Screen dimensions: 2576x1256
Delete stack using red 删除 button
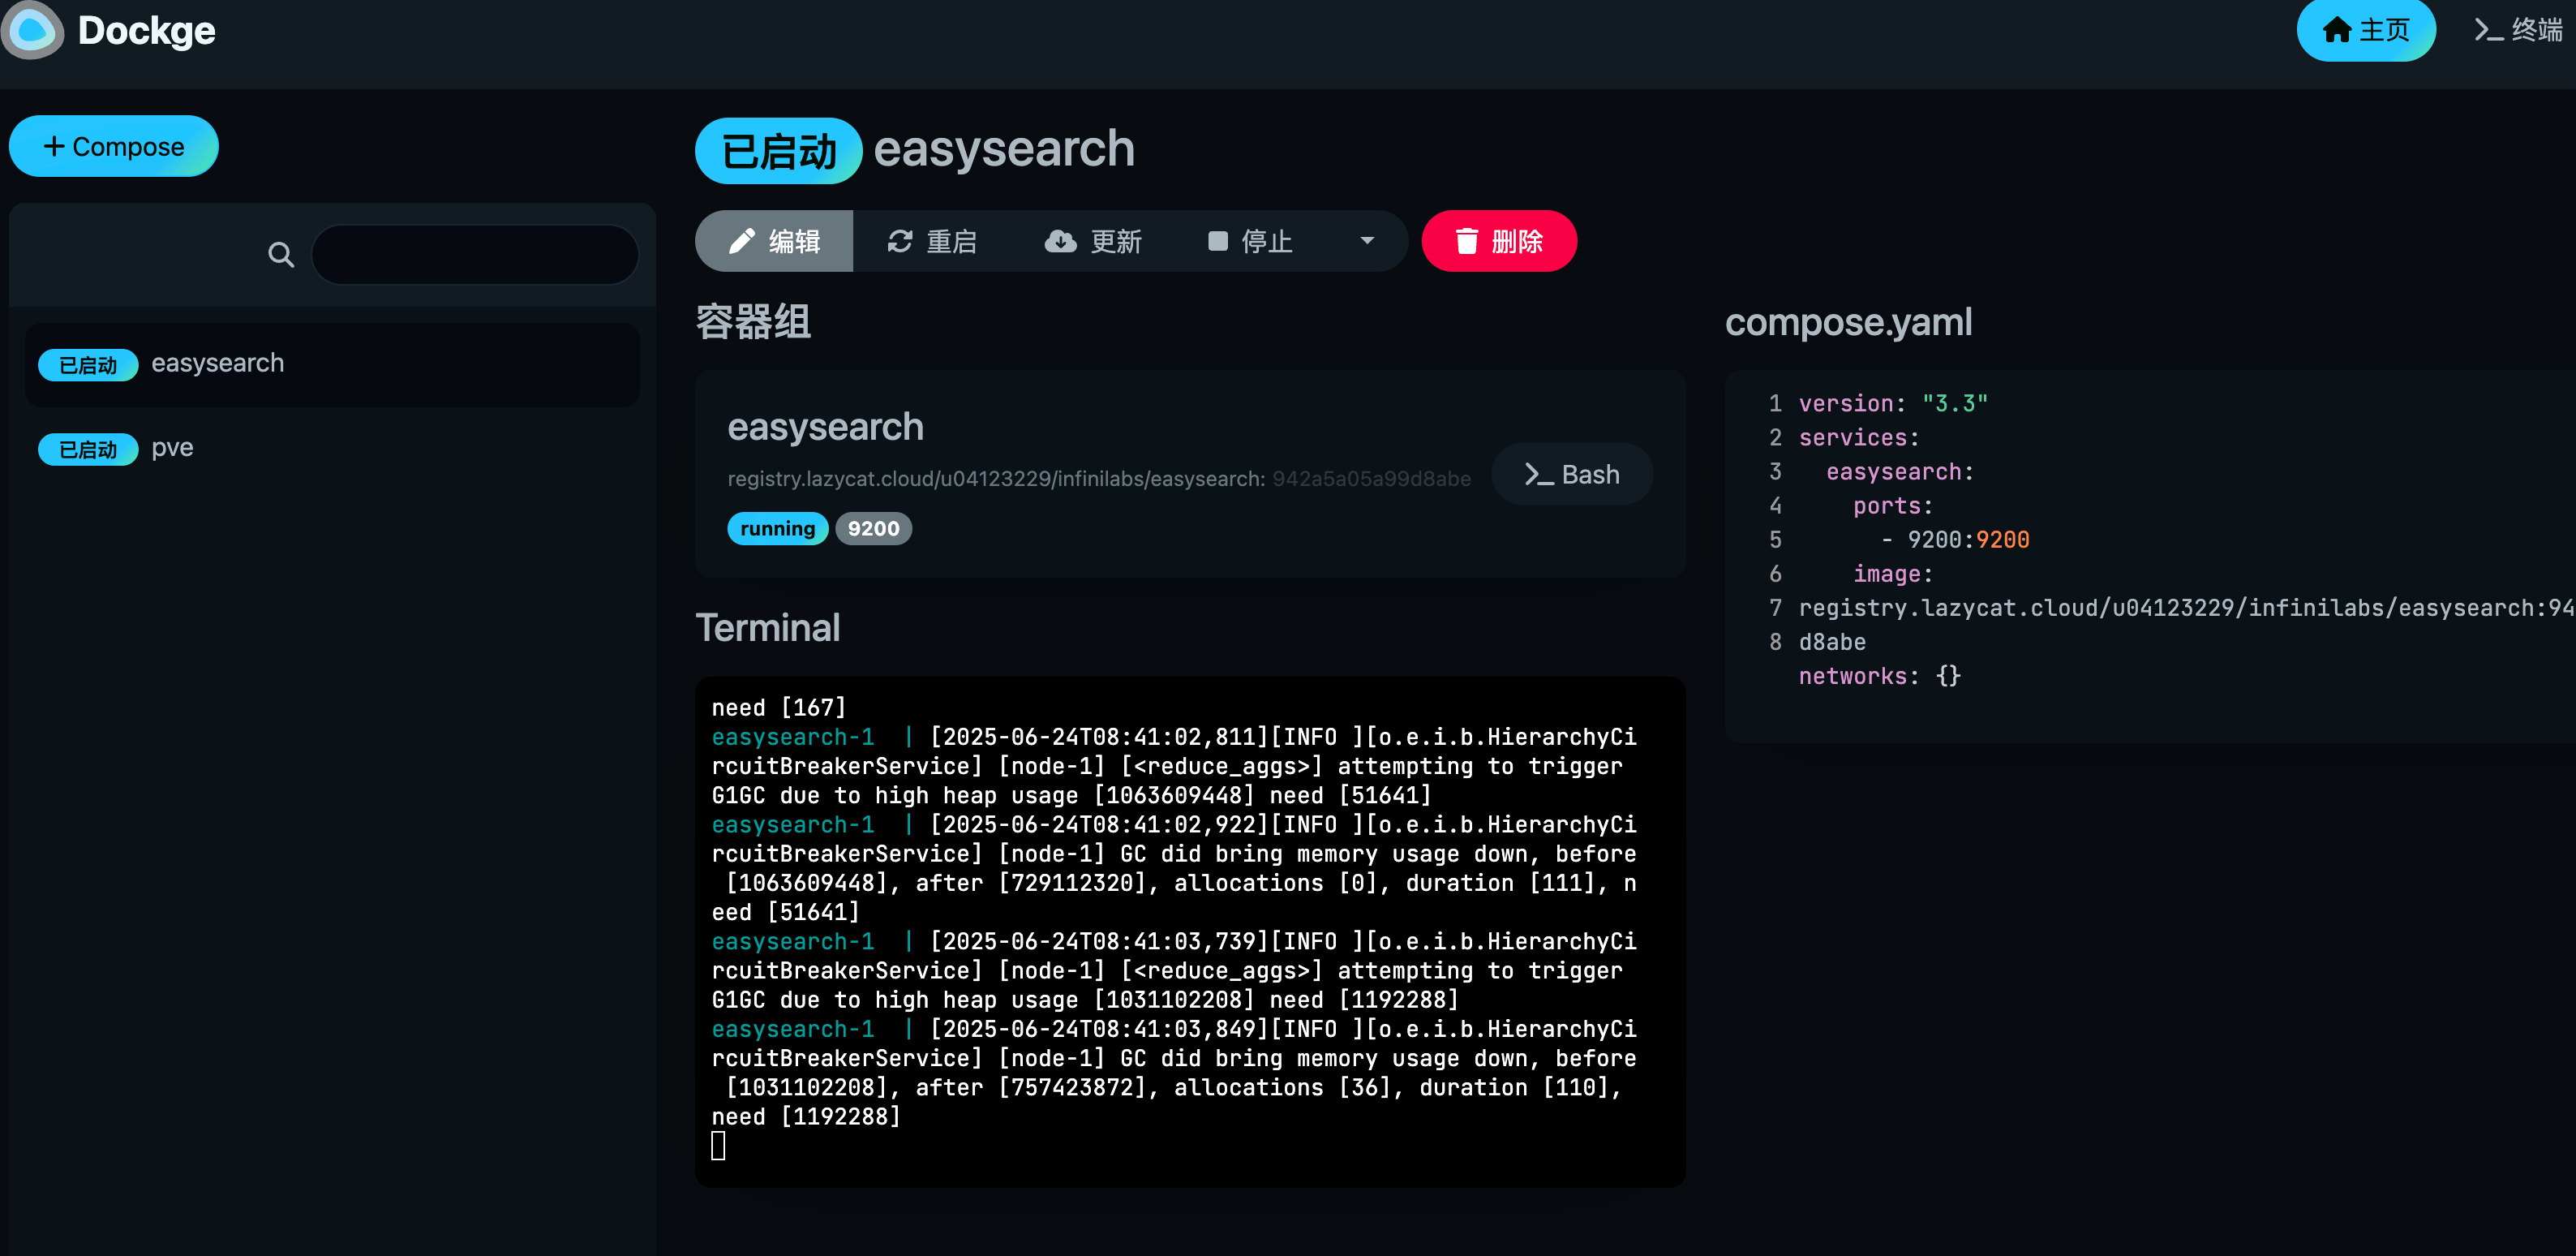pyautogui.click(x=1498, y=241)
